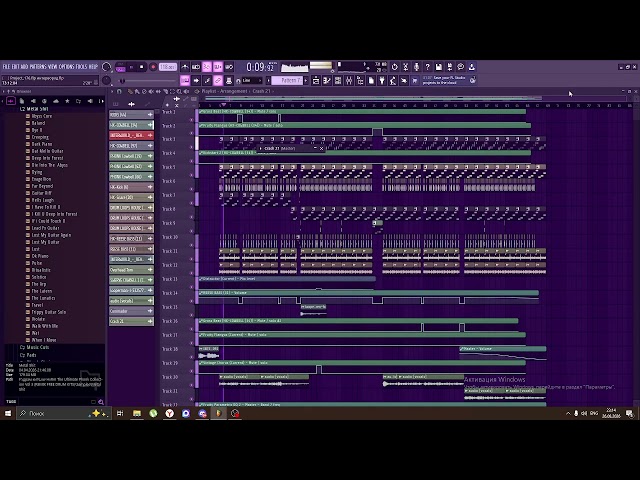Open the microphone recording icon in top toolbar

pyautogui.click(x=416, y=67)
